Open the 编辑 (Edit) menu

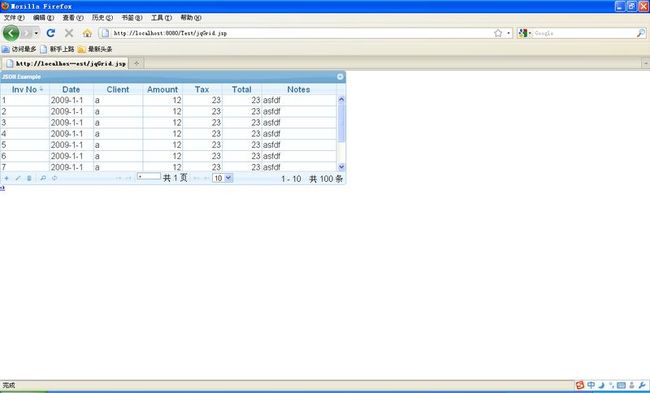tap(43, 18)
